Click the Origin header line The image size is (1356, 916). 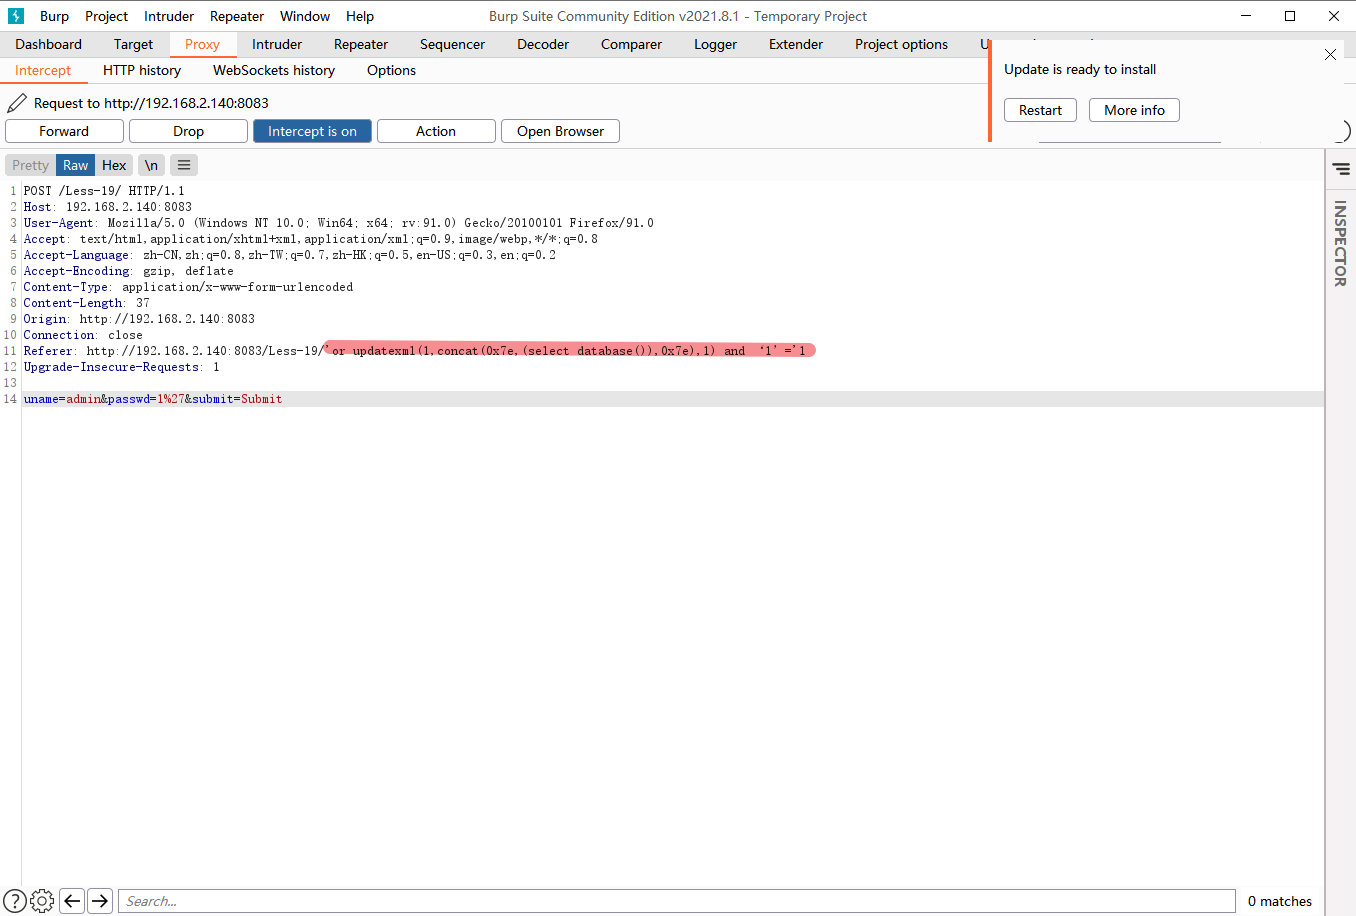[x=139, y=318]
